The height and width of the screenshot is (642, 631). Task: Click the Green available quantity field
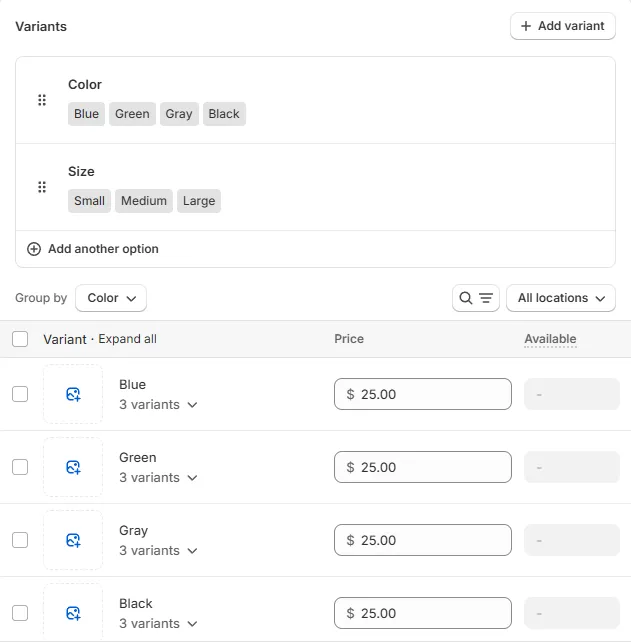click(x=572, y=467)
